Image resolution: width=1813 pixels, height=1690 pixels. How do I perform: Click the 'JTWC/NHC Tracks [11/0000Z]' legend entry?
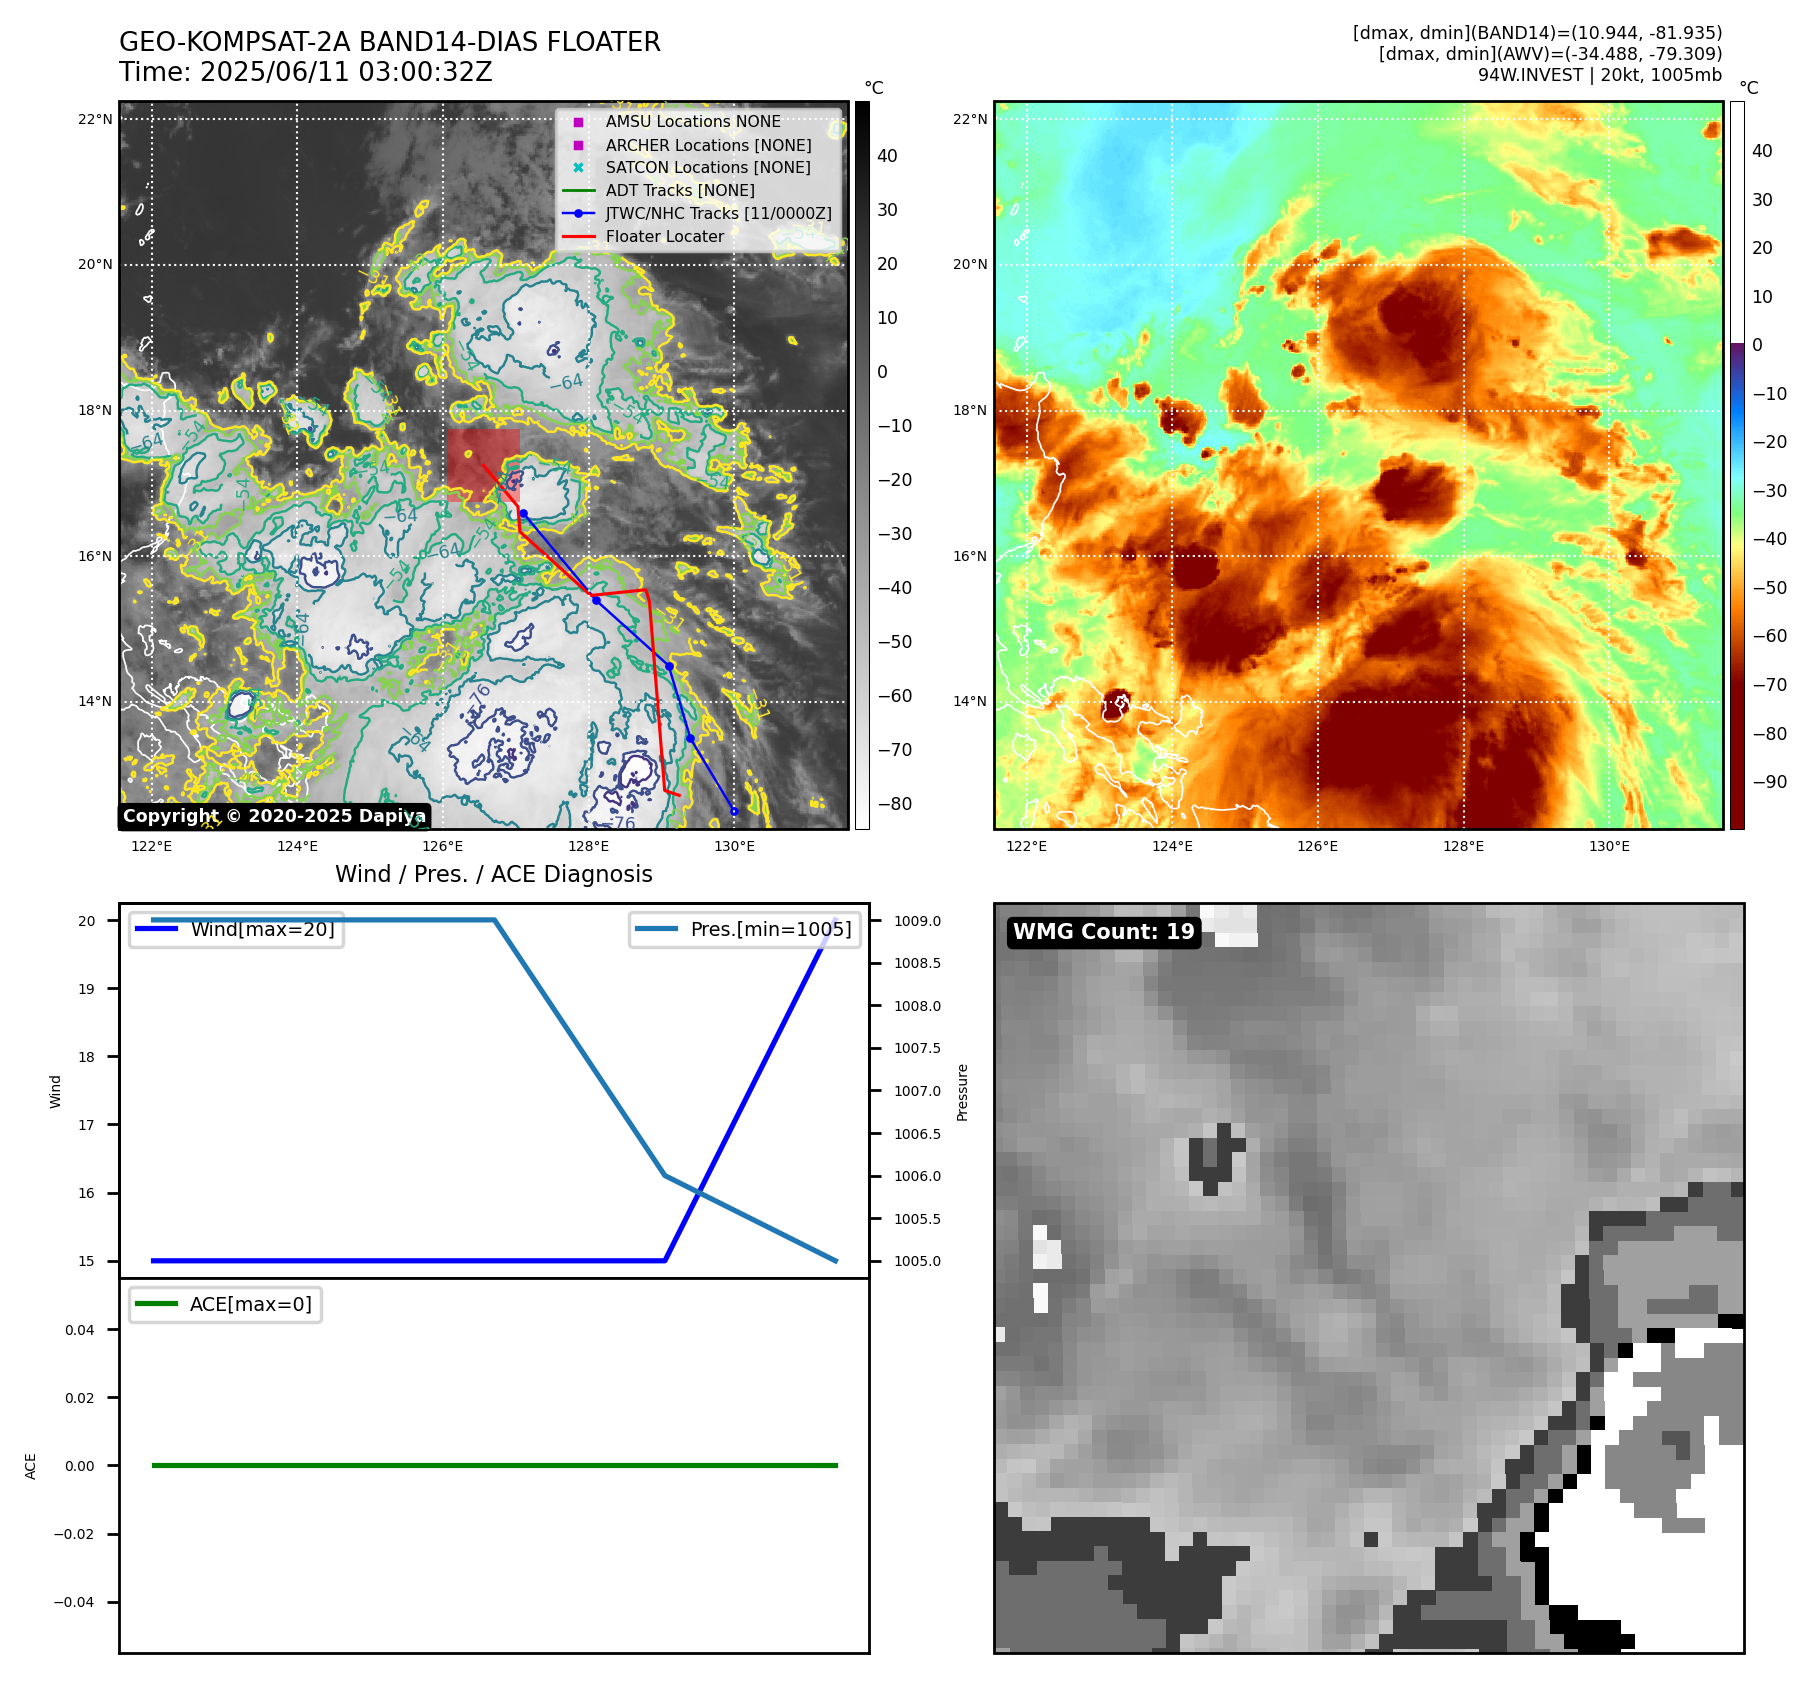719,213
